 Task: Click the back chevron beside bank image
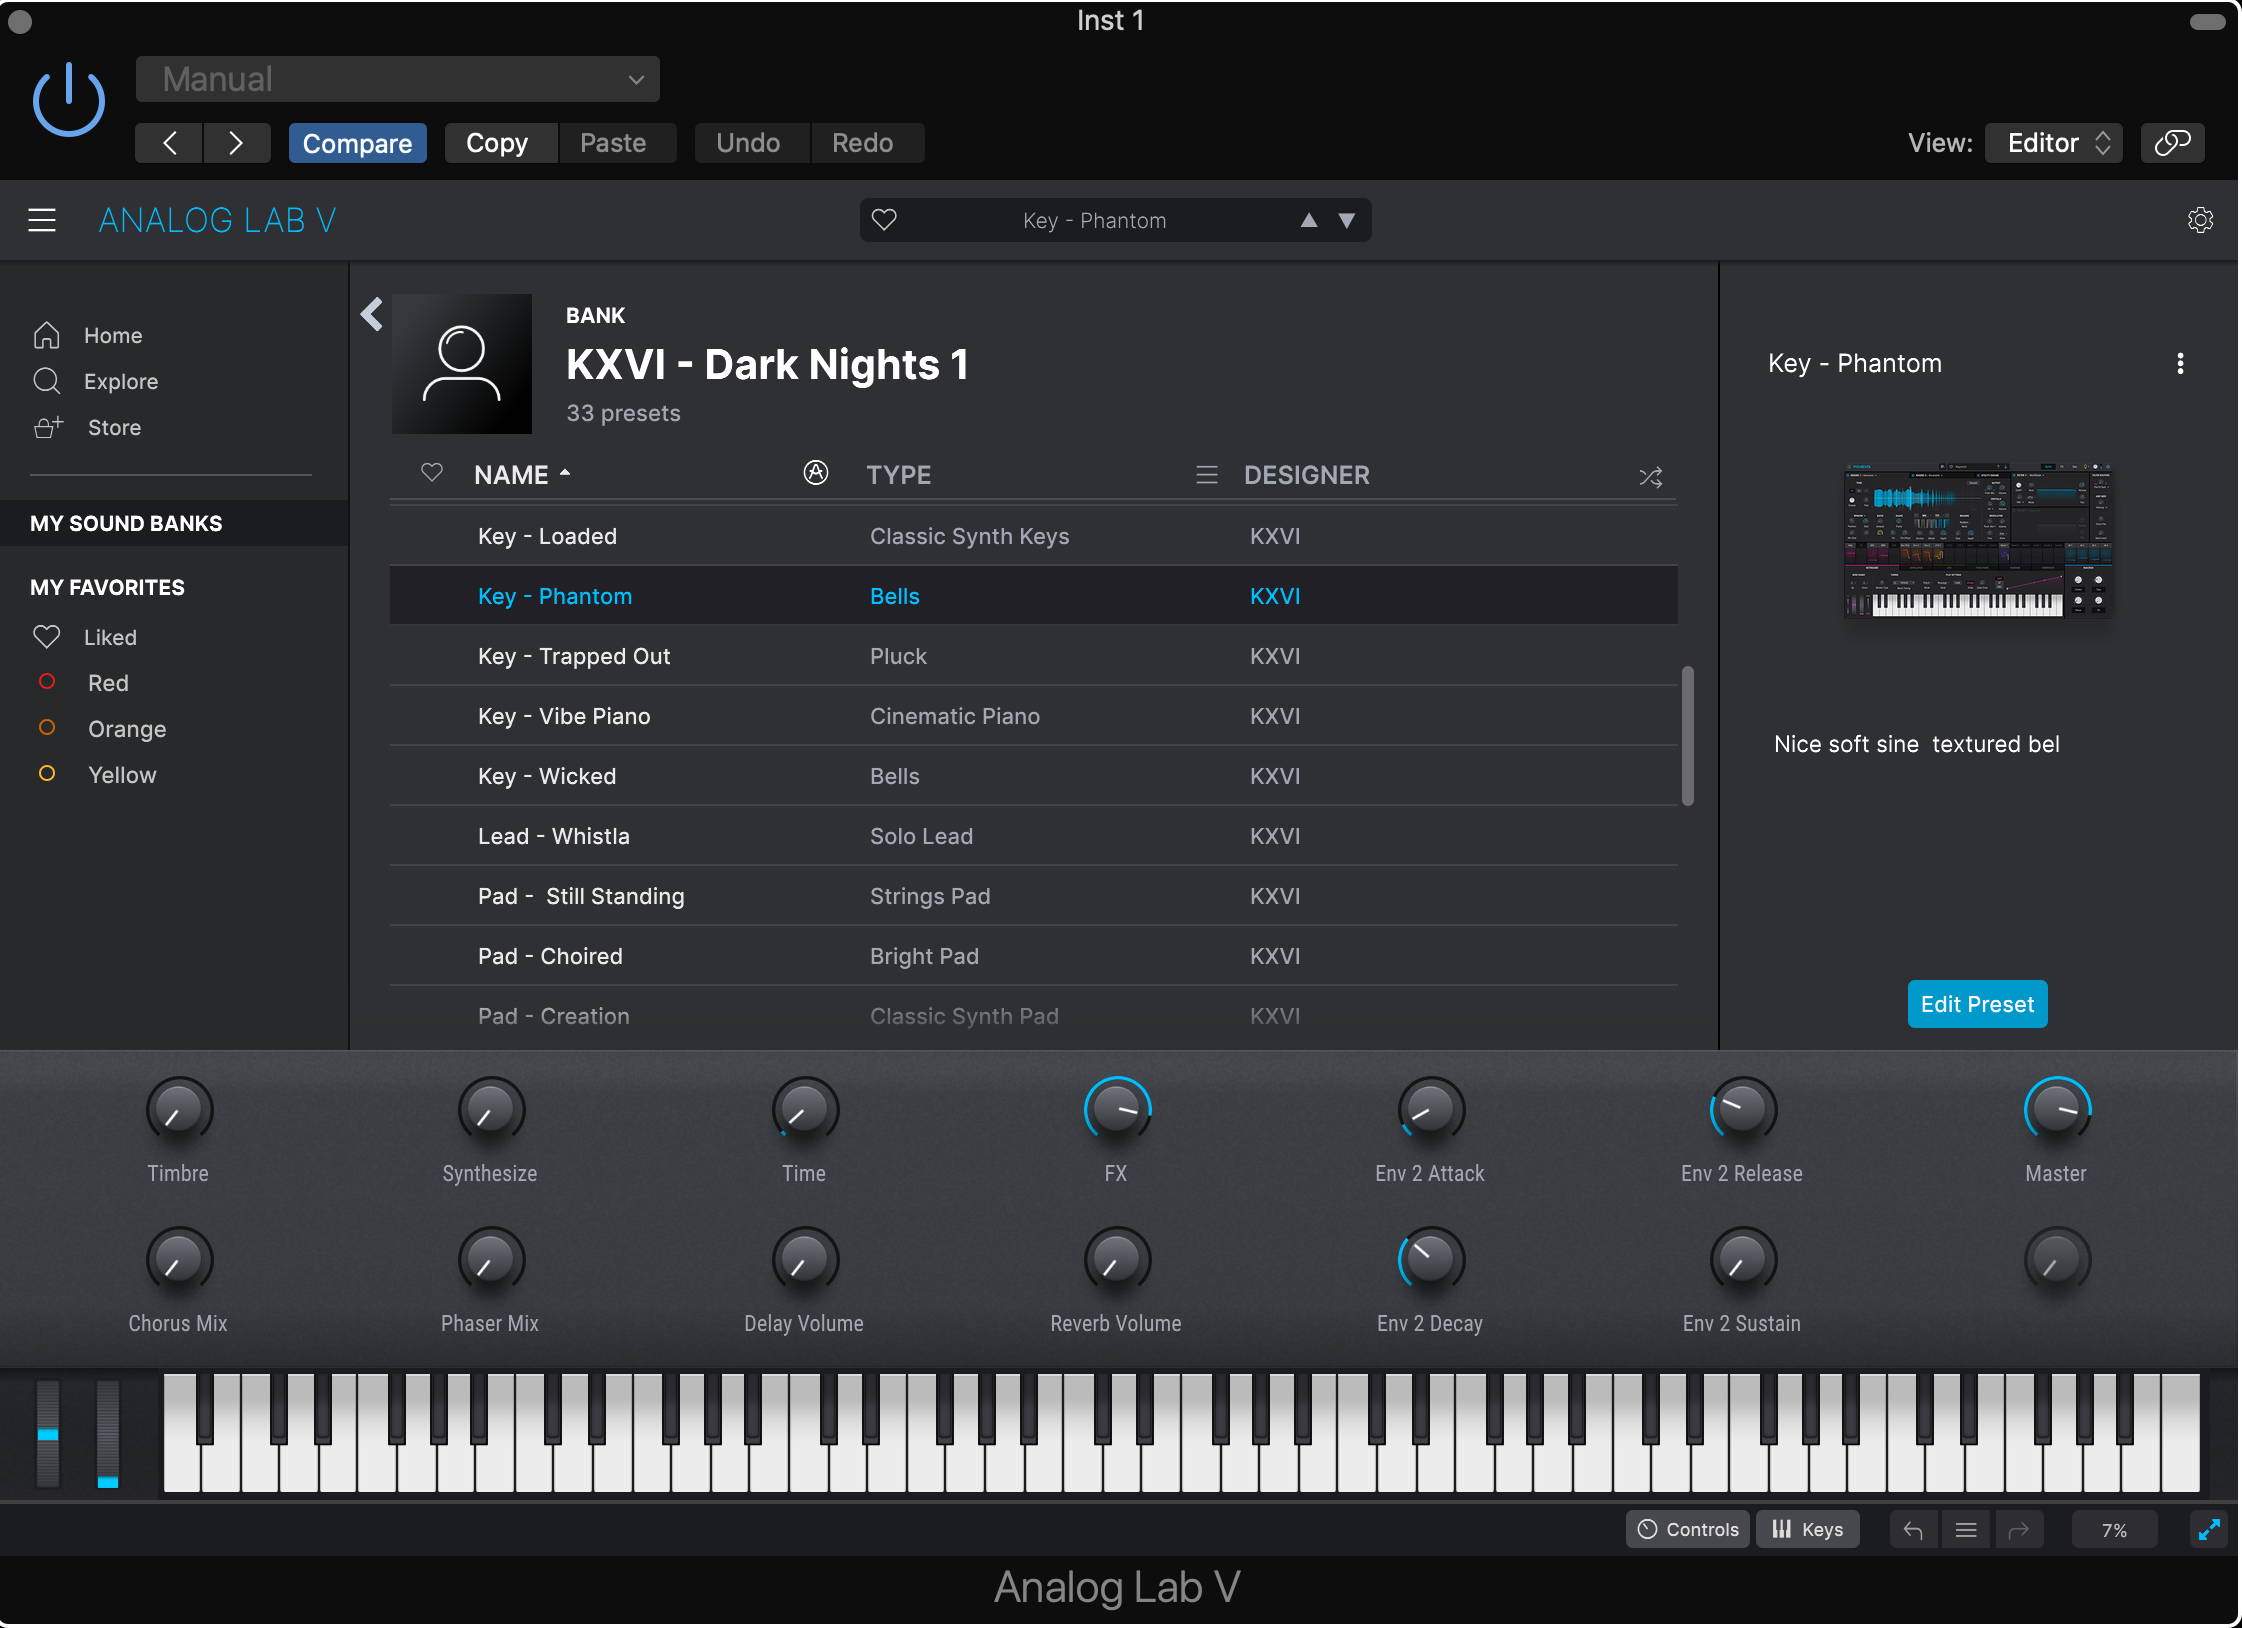coord(372,314)
